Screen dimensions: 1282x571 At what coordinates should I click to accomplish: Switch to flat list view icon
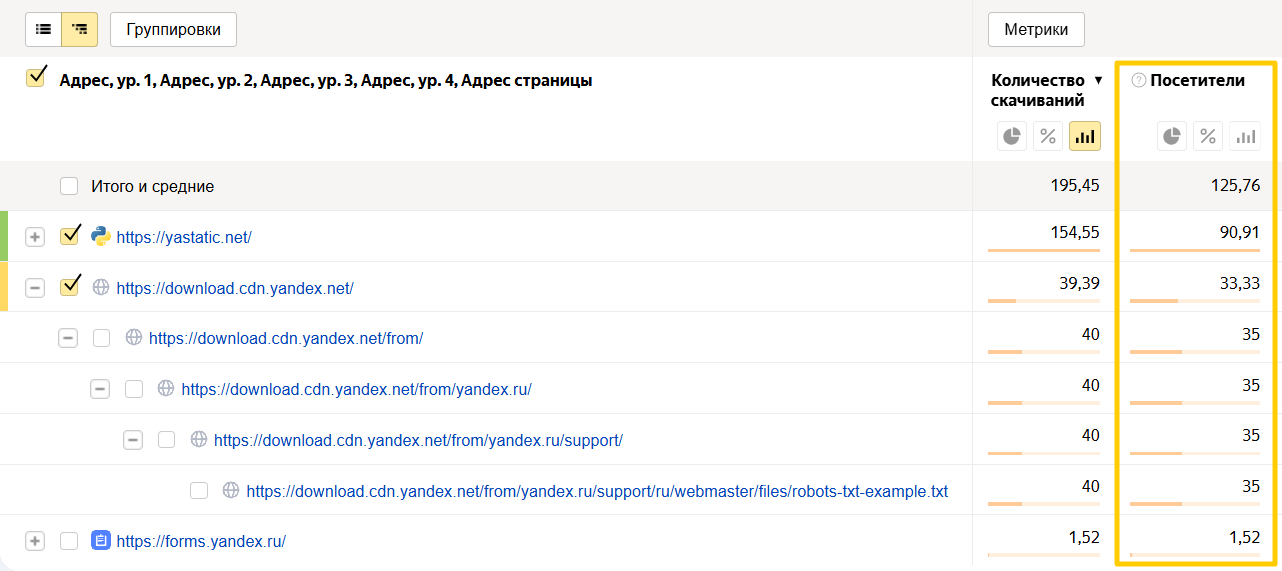(44, 30)
